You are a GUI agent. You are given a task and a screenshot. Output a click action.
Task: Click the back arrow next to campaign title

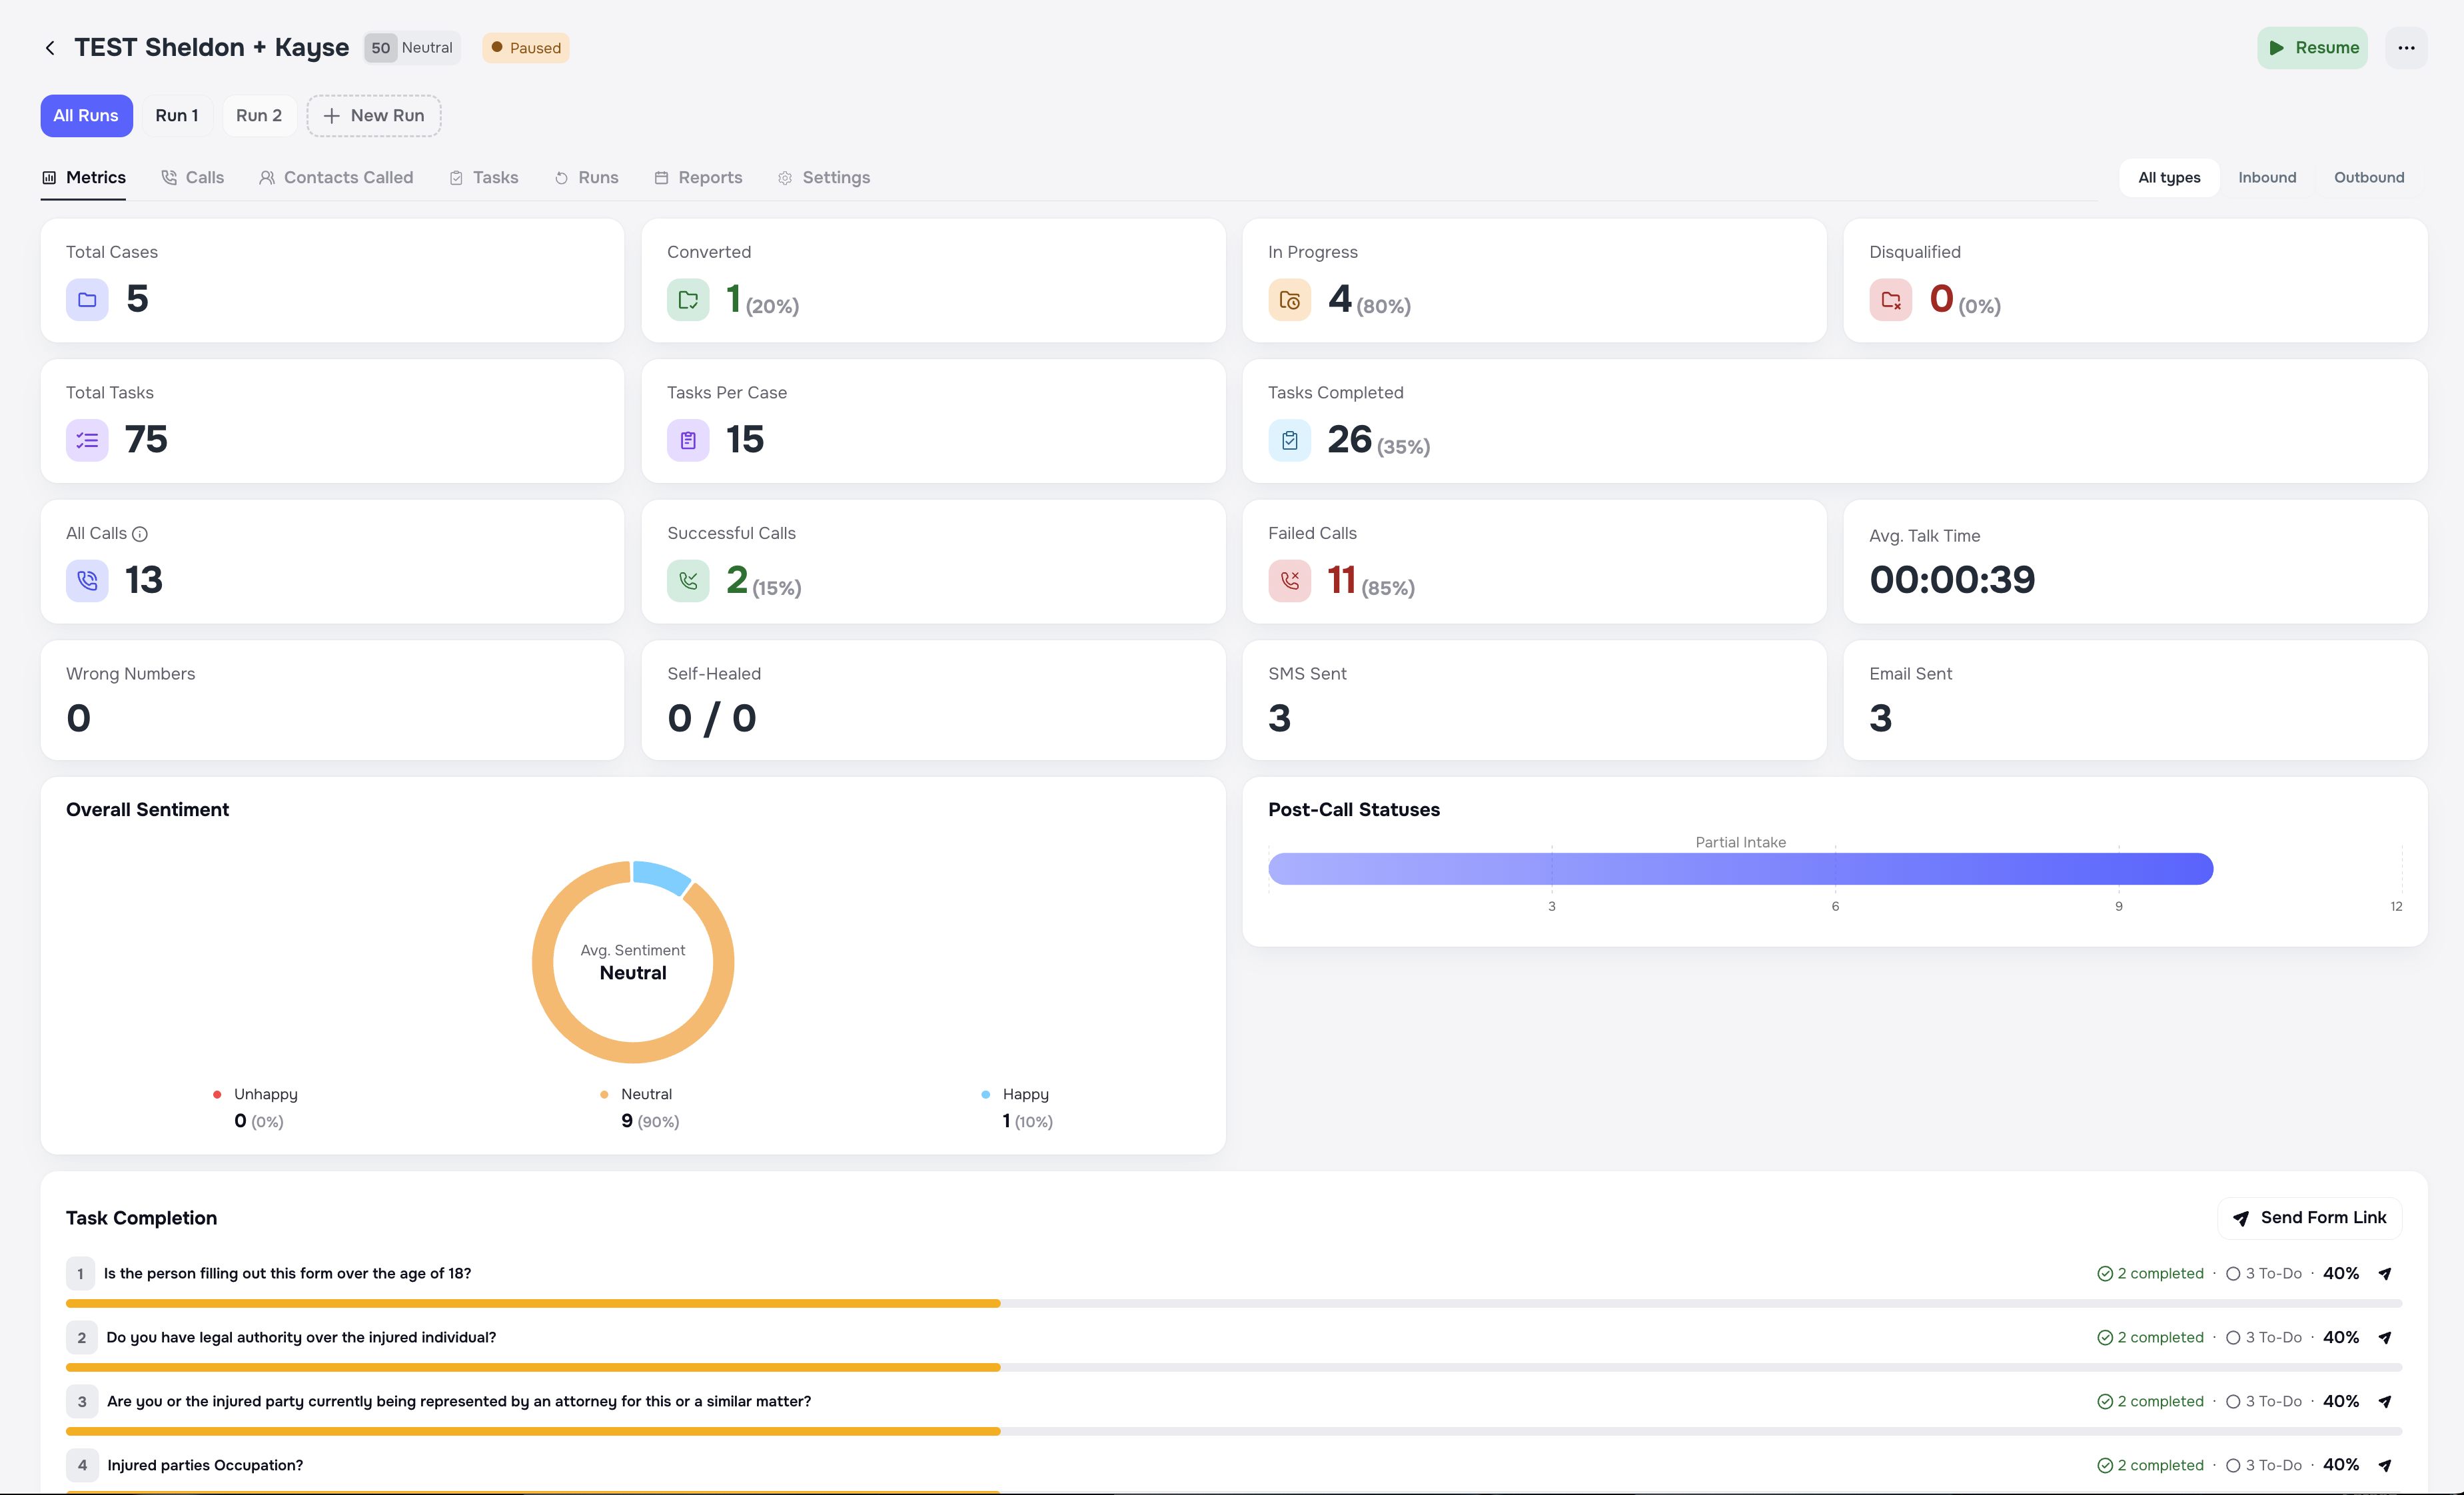tap(49, 47)
